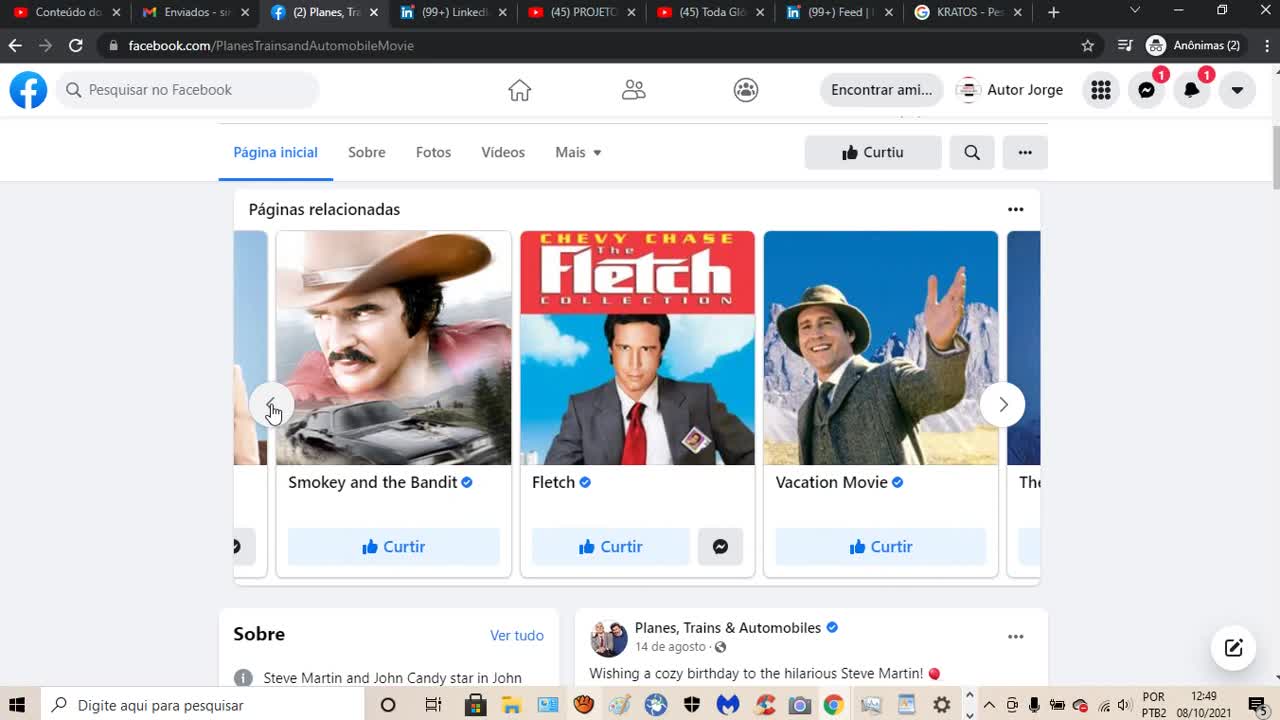
Task: Like the Fletch page
Action: coord(611,547)
